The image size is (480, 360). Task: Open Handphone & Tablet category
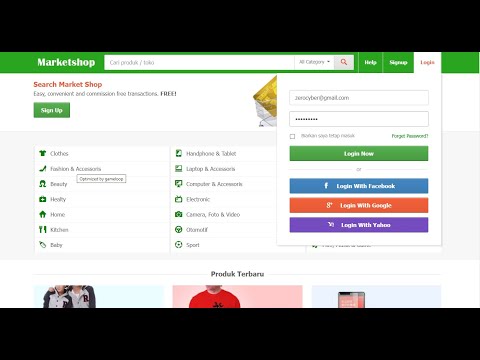click(211, 153)
